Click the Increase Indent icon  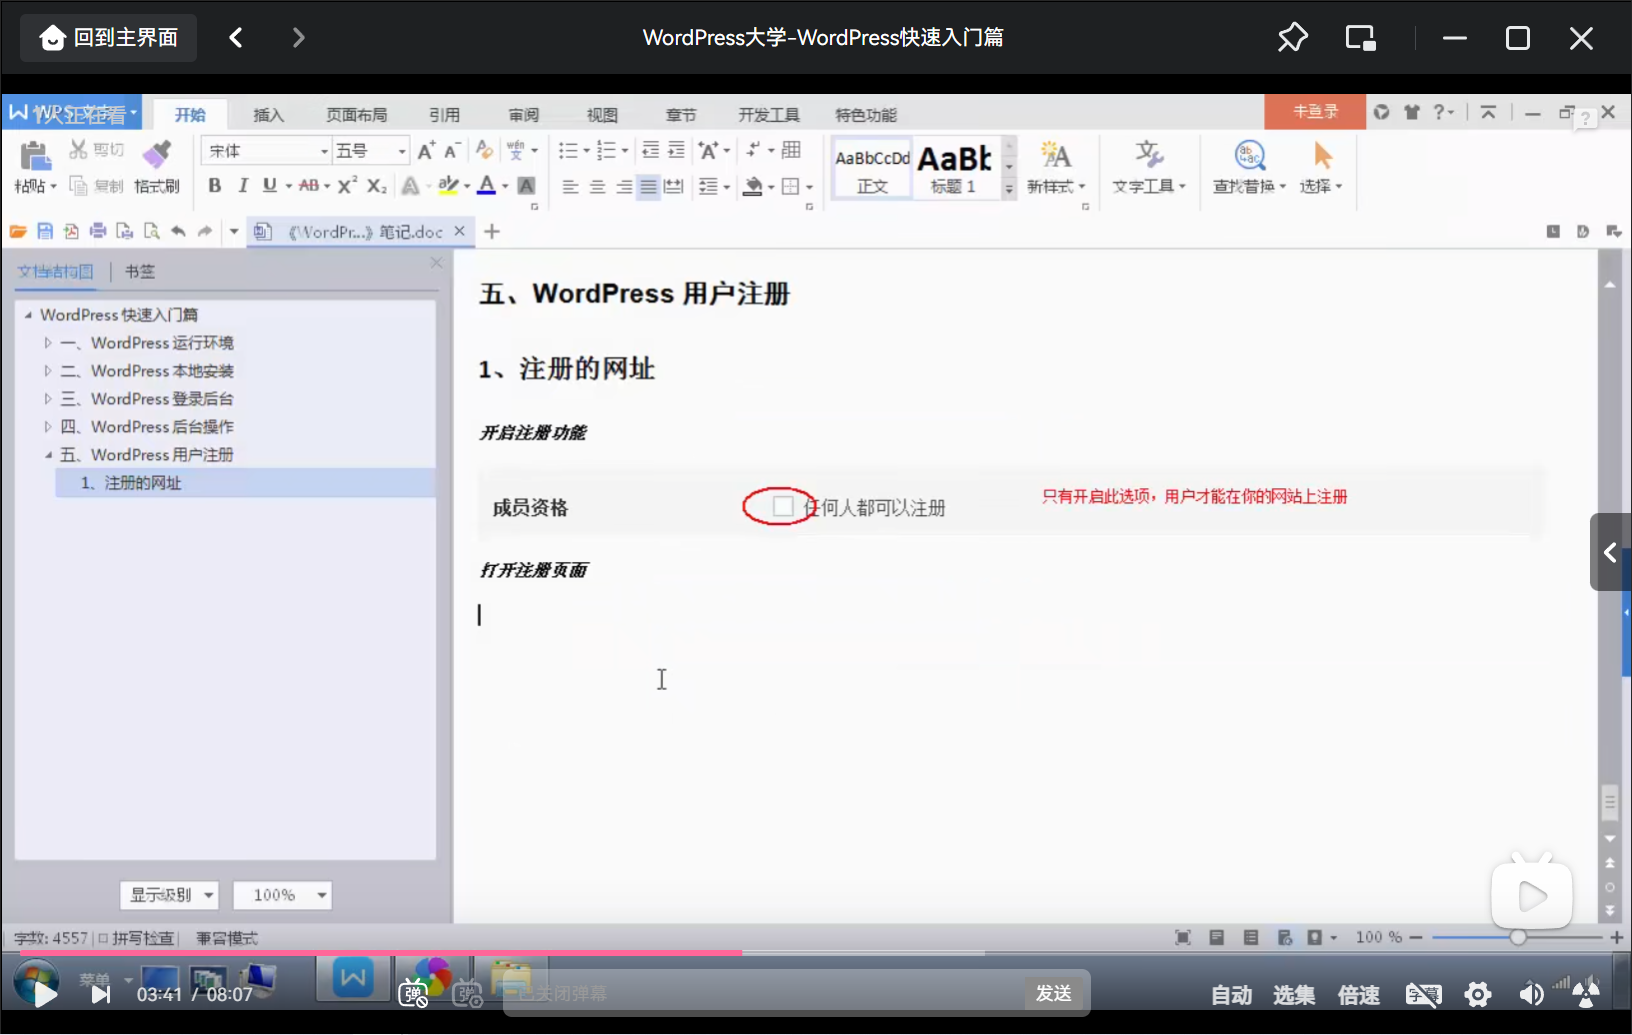pos(676,150)
